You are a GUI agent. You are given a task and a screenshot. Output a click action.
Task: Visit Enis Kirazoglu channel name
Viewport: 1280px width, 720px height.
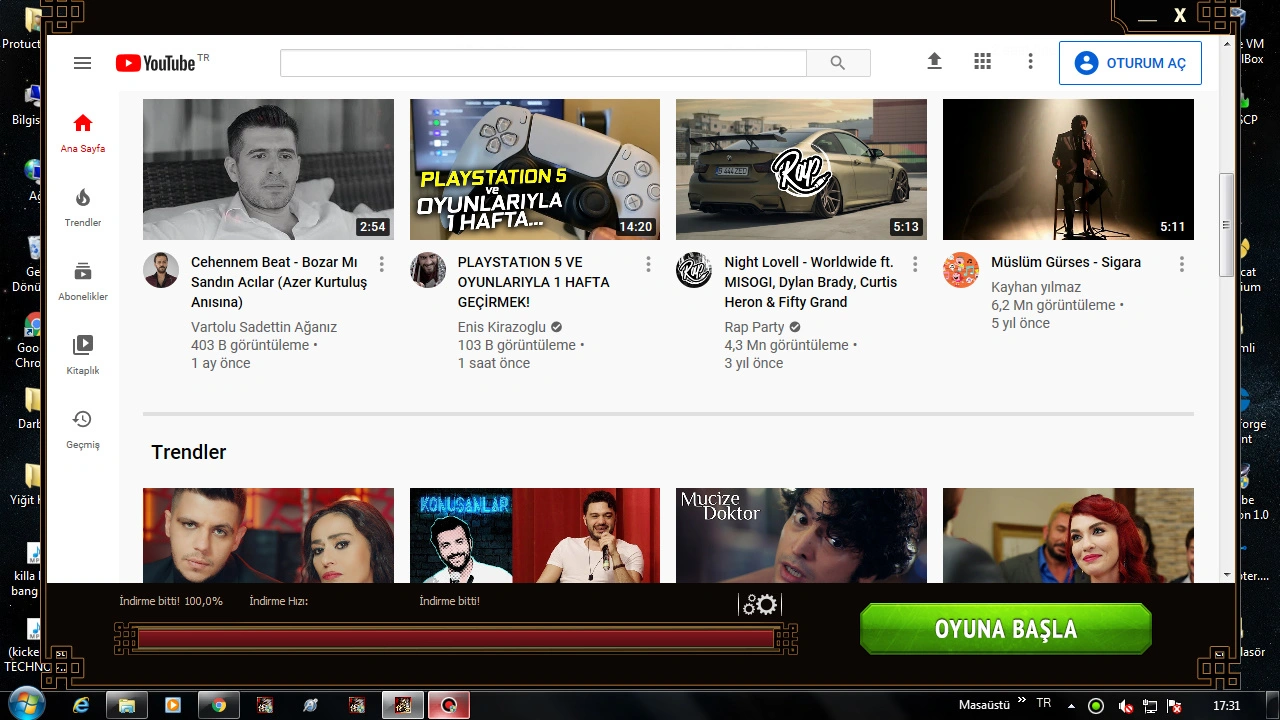coord(502,327)
